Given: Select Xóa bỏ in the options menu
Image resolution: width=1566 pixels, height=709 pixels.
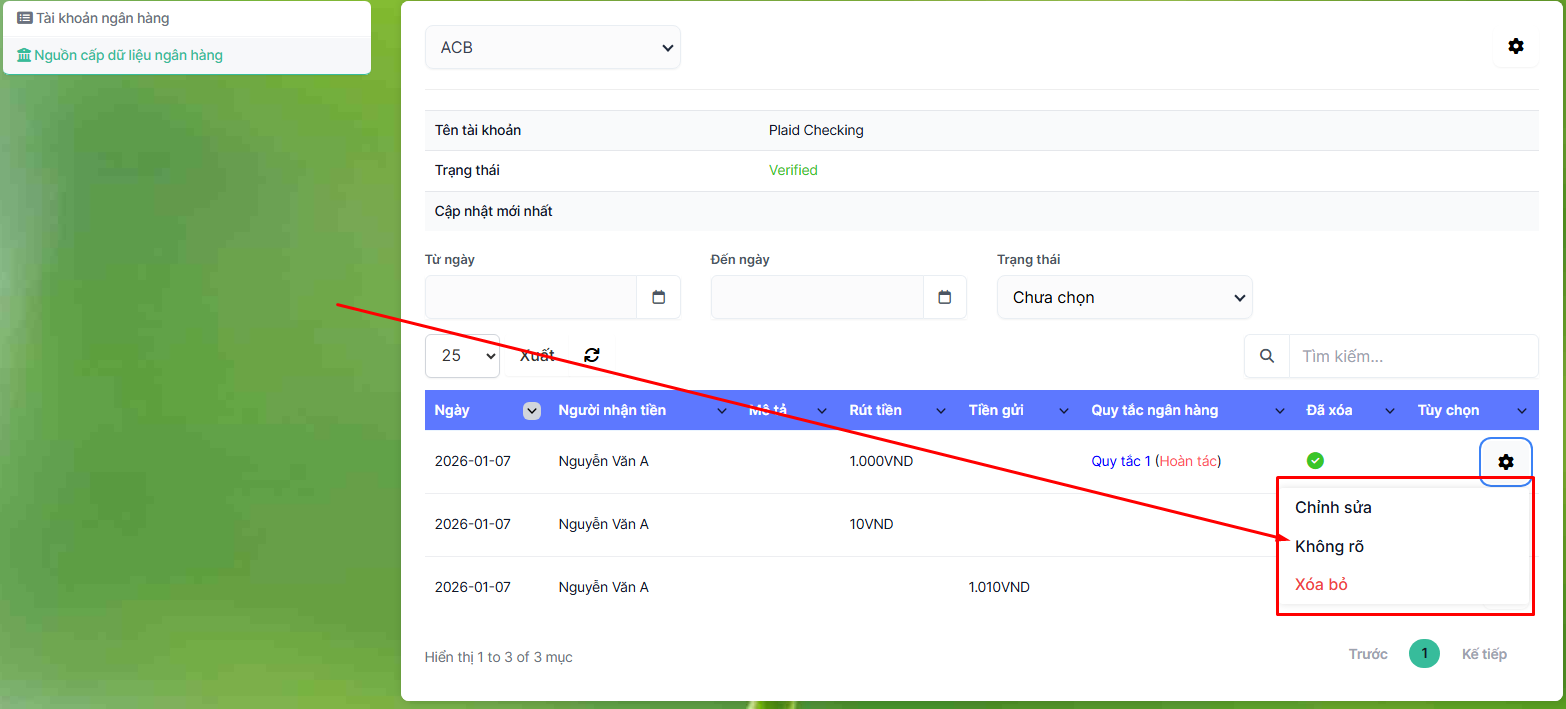Looking at the screenshot, I should click(1321, 584).
